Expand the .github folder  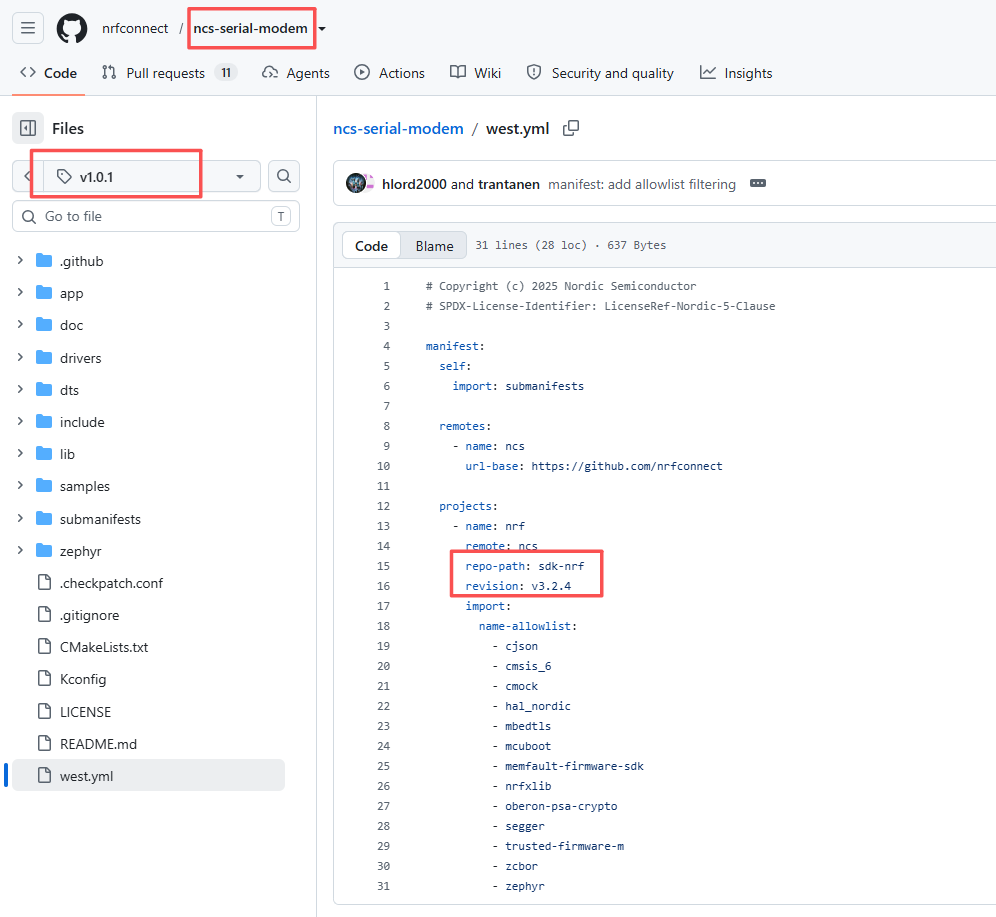[20, 260]
